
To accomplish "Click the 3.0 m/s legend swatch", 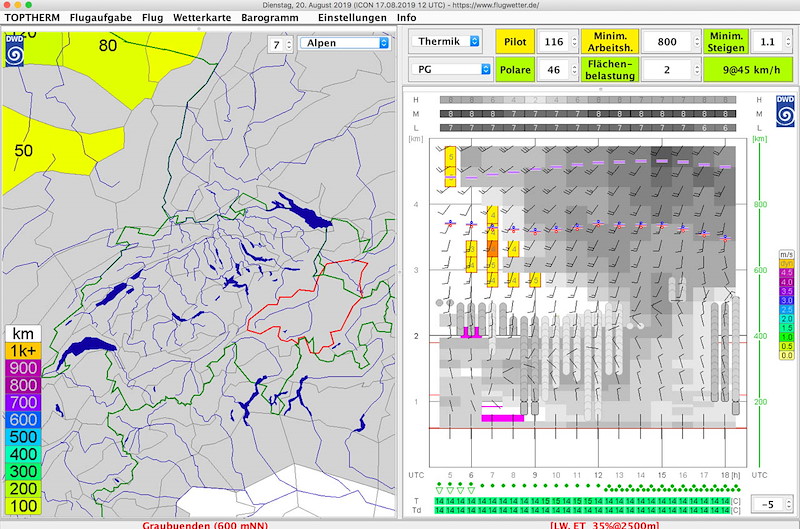I will [x=786, y=300].
